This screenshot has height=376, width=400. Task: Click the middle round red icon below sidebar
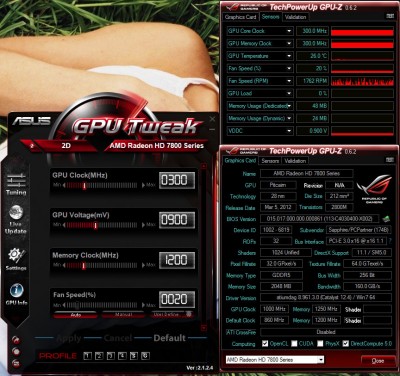[x=15, y=351]
